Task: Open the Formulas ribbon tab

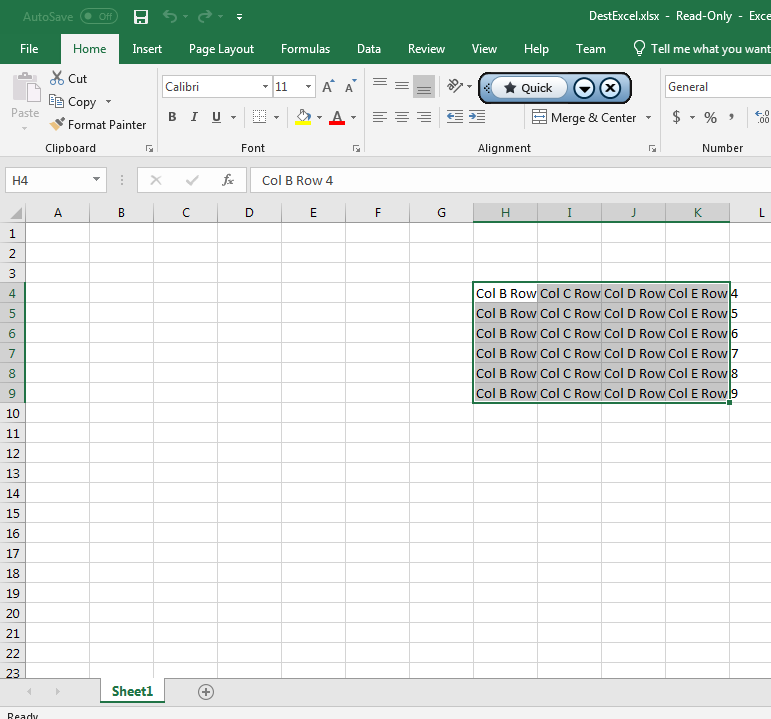Action: (x=305, y=49)
